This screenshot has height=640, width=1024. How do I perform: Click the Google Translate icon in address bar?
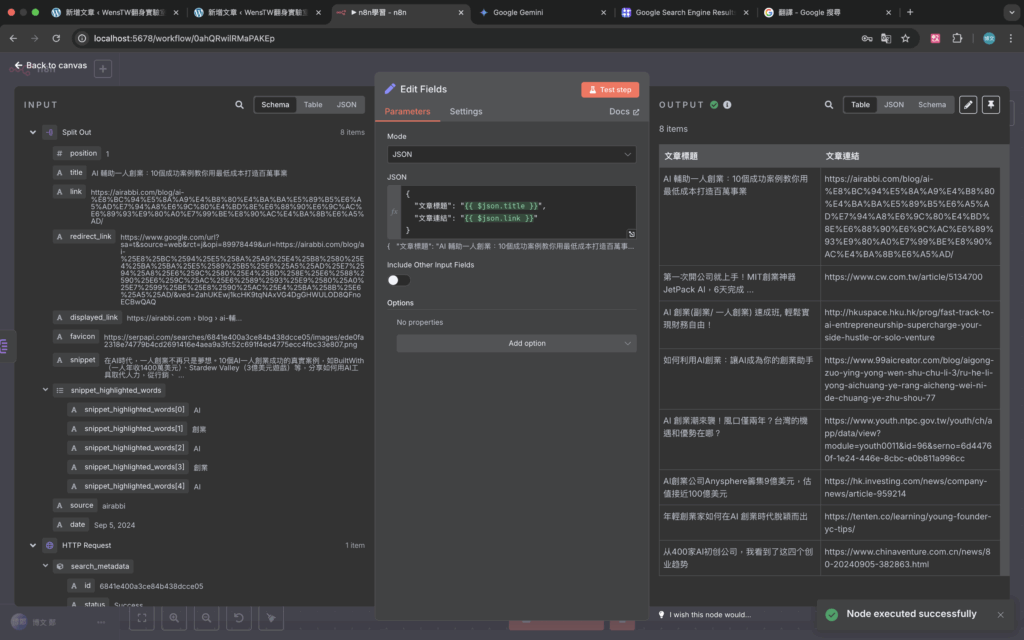coord(886,39)
